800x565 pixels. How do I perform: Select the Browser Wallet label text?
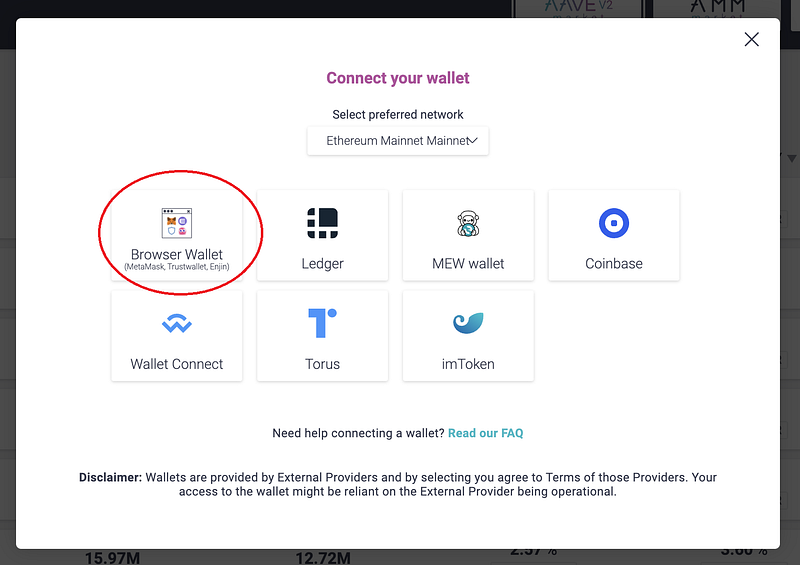[x=177, y=254]
